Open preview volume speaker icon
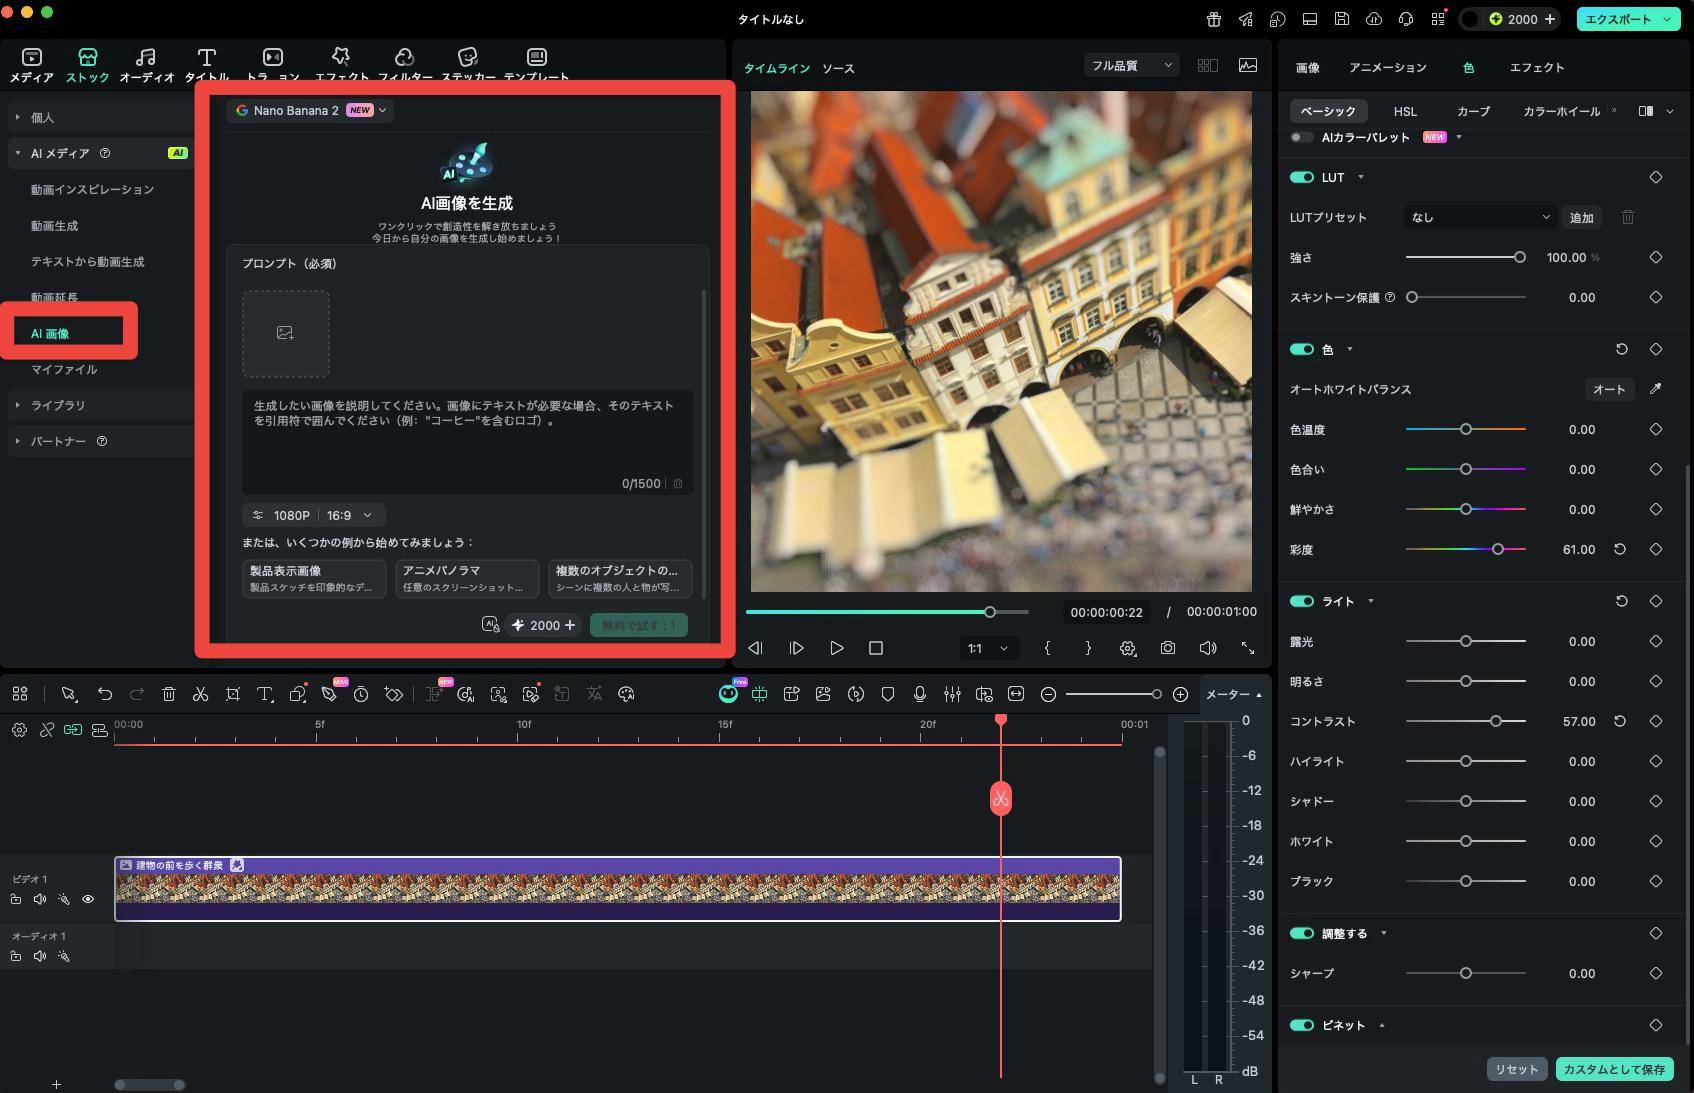The width and height of the screenshot is (1694, 1093). [x=1208, y=648]
